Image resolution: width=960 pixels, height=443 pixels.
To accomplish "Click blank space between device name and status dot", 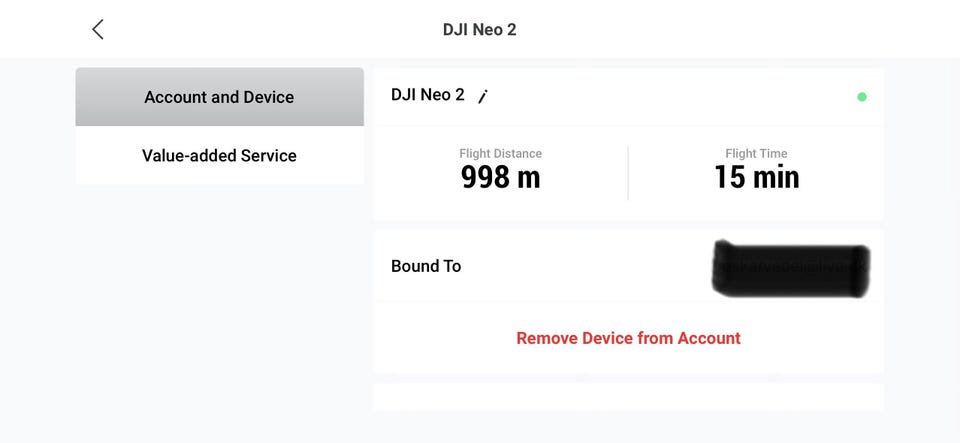I will 670,96.
